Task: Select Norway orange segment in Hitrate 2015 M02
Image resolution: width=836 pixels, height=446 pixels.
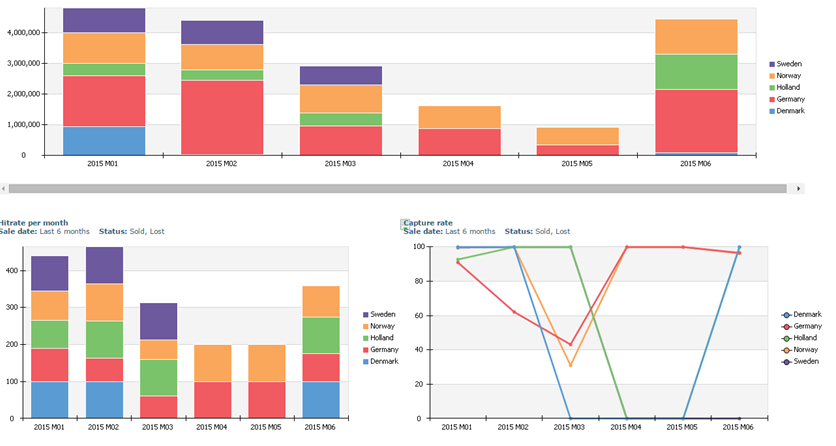Action: (x=104, y=302)
